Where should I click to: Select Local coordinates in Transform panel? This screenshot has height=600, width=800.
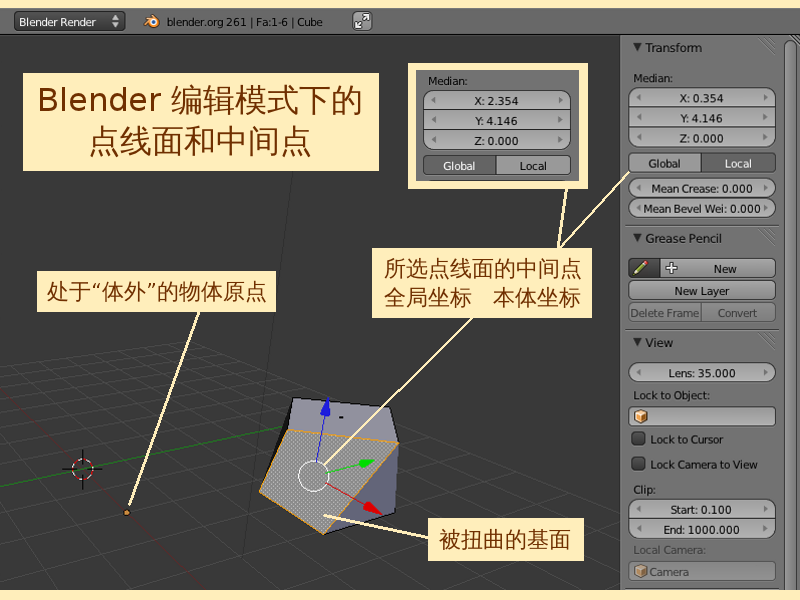coord(738,163)
